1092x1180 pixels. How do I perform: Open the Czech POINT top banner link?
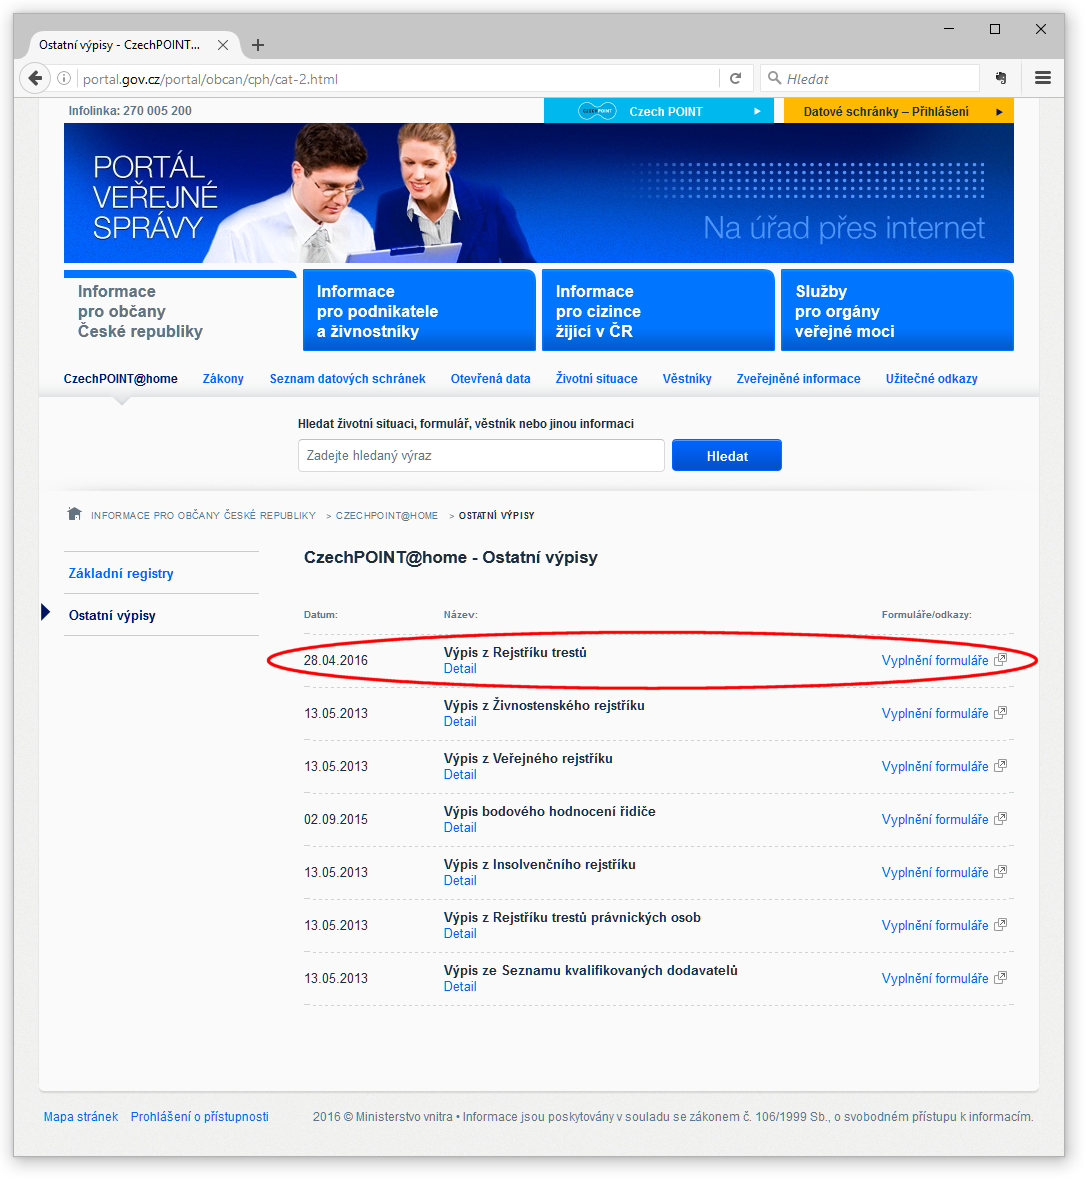tap(659, 111)
